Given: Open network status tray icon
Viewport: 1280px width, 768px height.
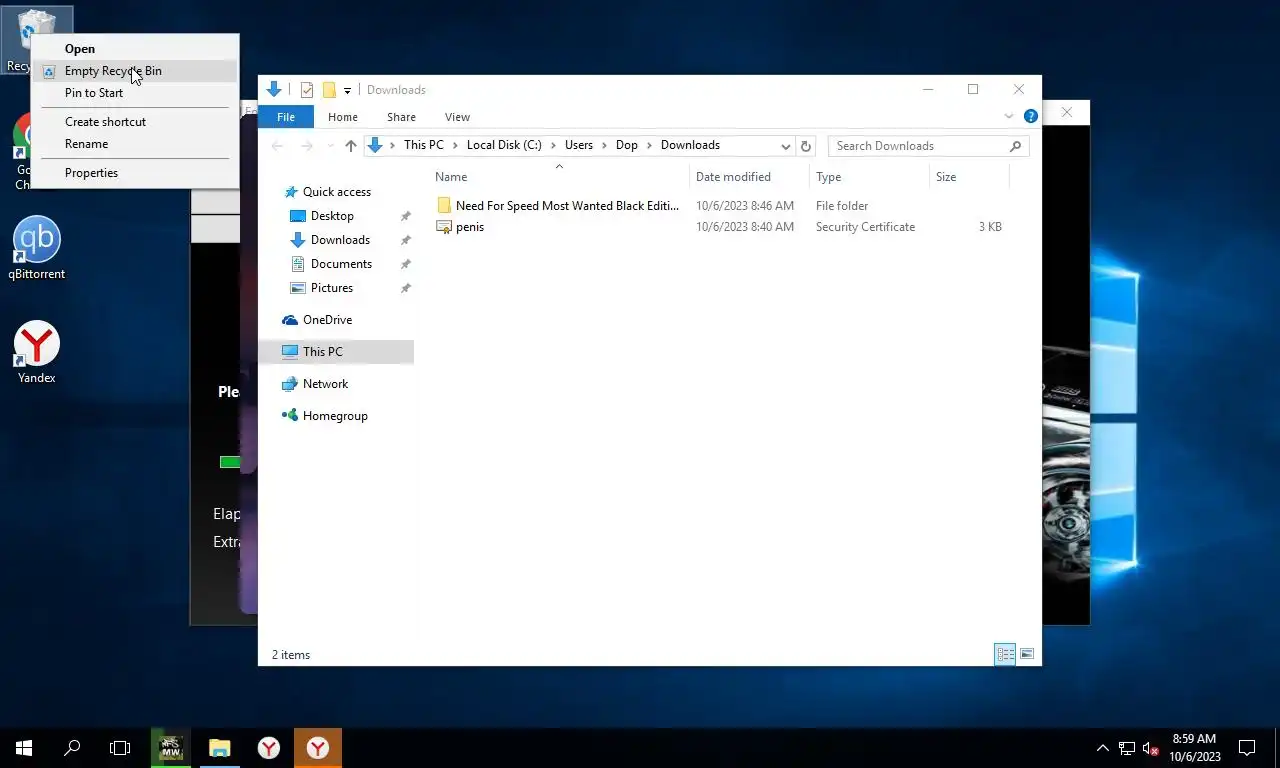Looking at the screenshot, I should point(1127,748).
